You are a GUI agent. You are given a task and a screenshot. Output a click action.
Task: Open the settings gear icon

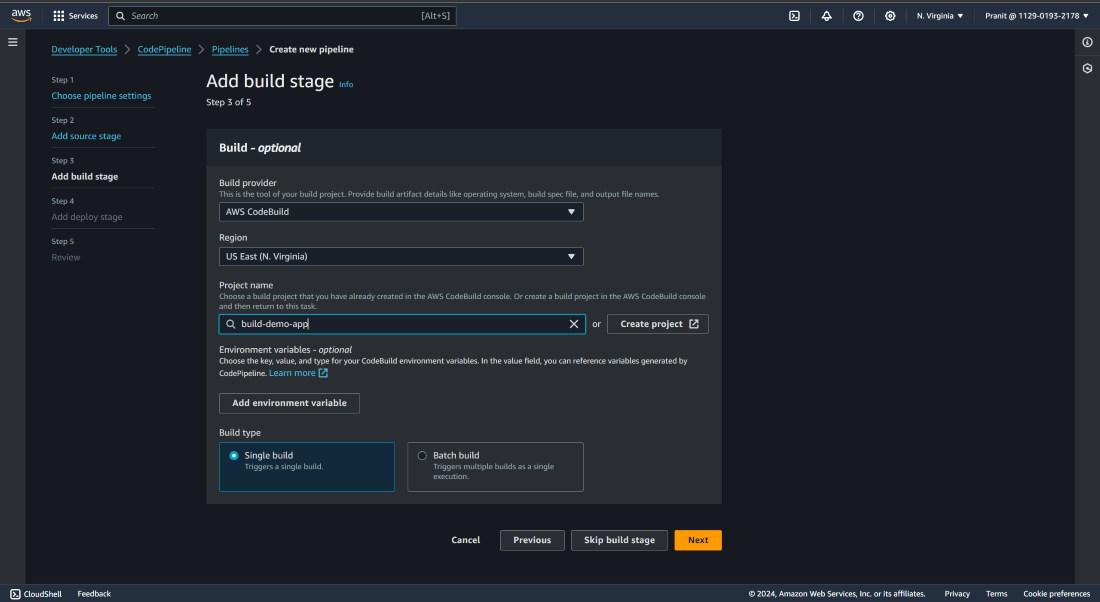coord(890,15)
